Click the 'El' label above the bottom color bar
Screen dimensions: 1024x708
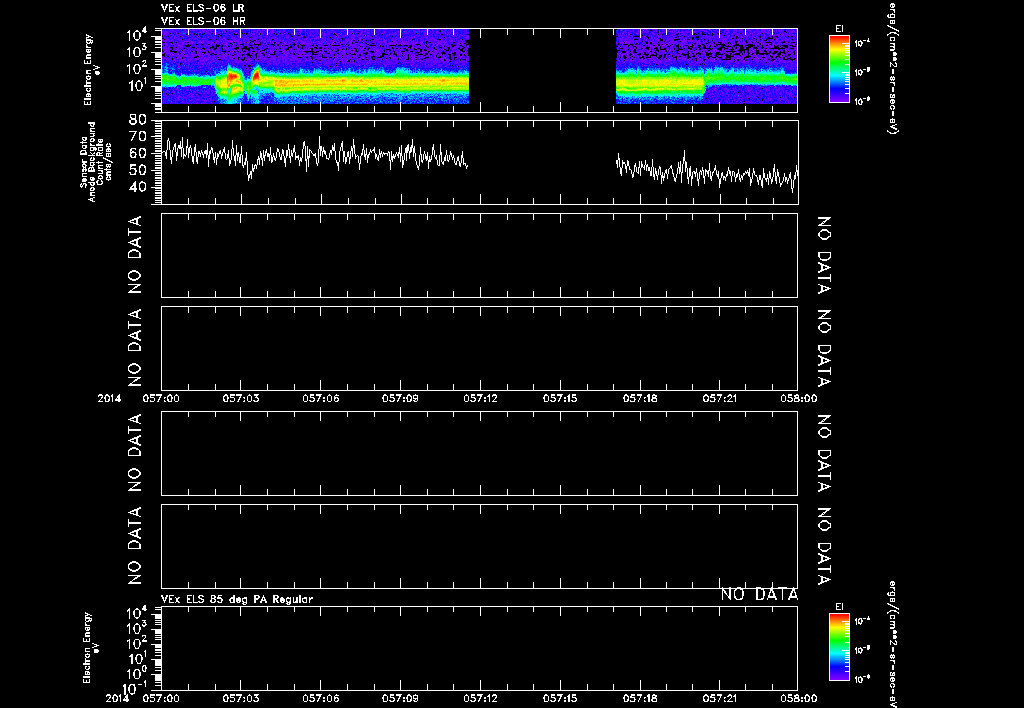[839, 607]
